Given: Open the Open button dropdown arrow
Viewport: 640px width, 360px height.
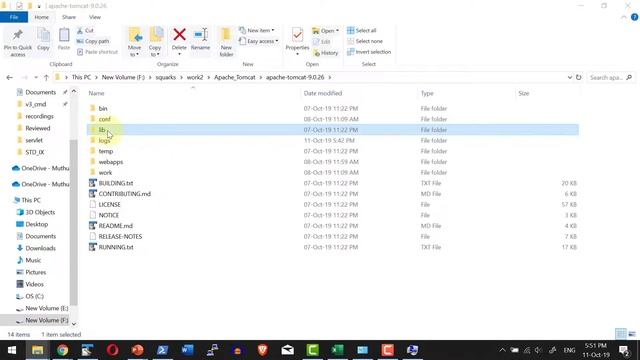Looking at the screenshot, I should pos(338,31).
